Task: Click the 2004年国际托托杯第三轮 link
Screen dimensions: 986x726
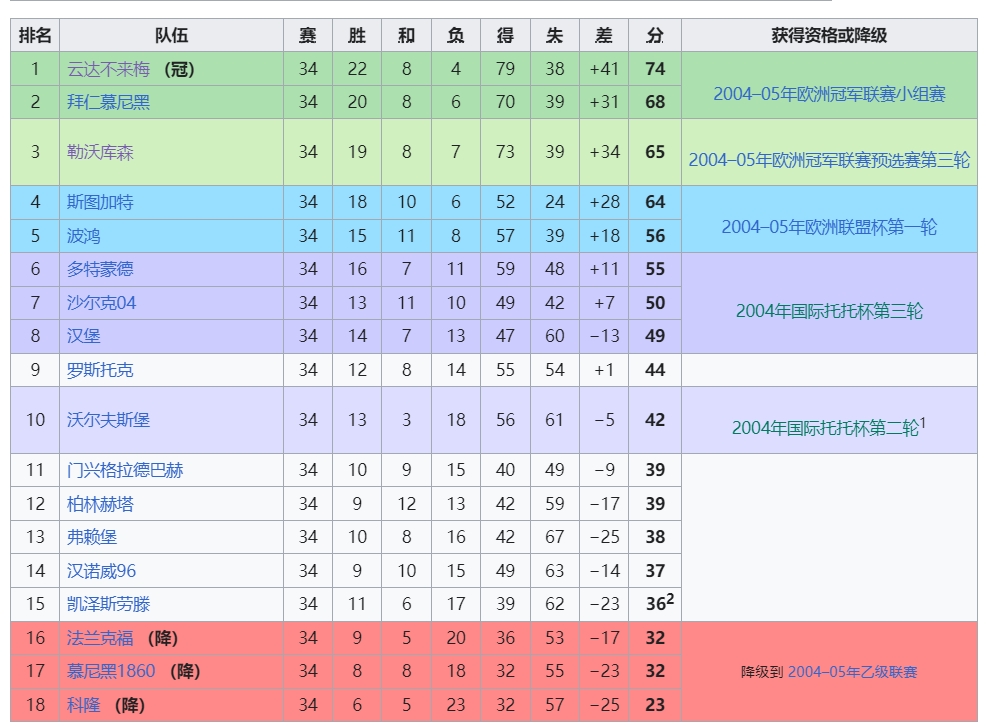Action: [x=829, y=311]
